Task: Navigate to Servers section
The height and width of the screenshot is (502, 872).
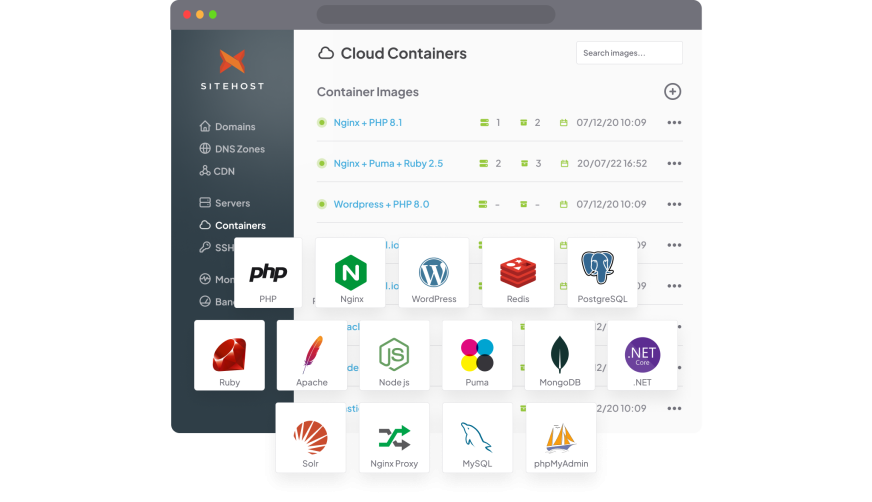Action: click(x=232, y=203)
